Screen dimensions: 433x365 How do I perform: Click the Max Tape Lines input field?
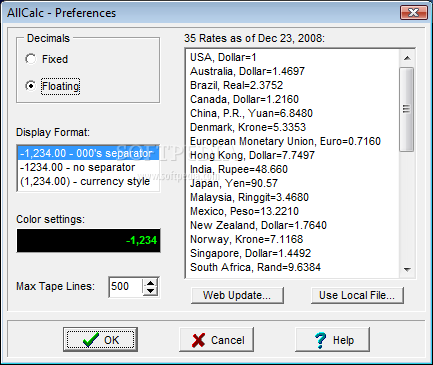[x=126, y=287]
